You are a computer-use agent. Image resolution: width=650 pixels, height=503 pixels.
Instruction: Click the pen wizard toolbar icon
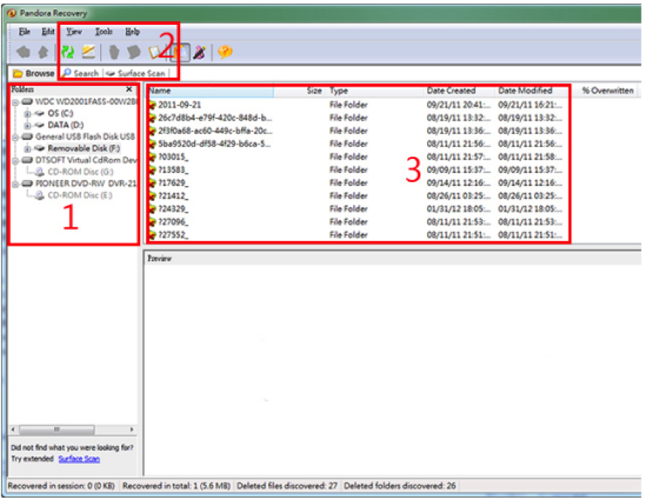[x=200, y=52]
